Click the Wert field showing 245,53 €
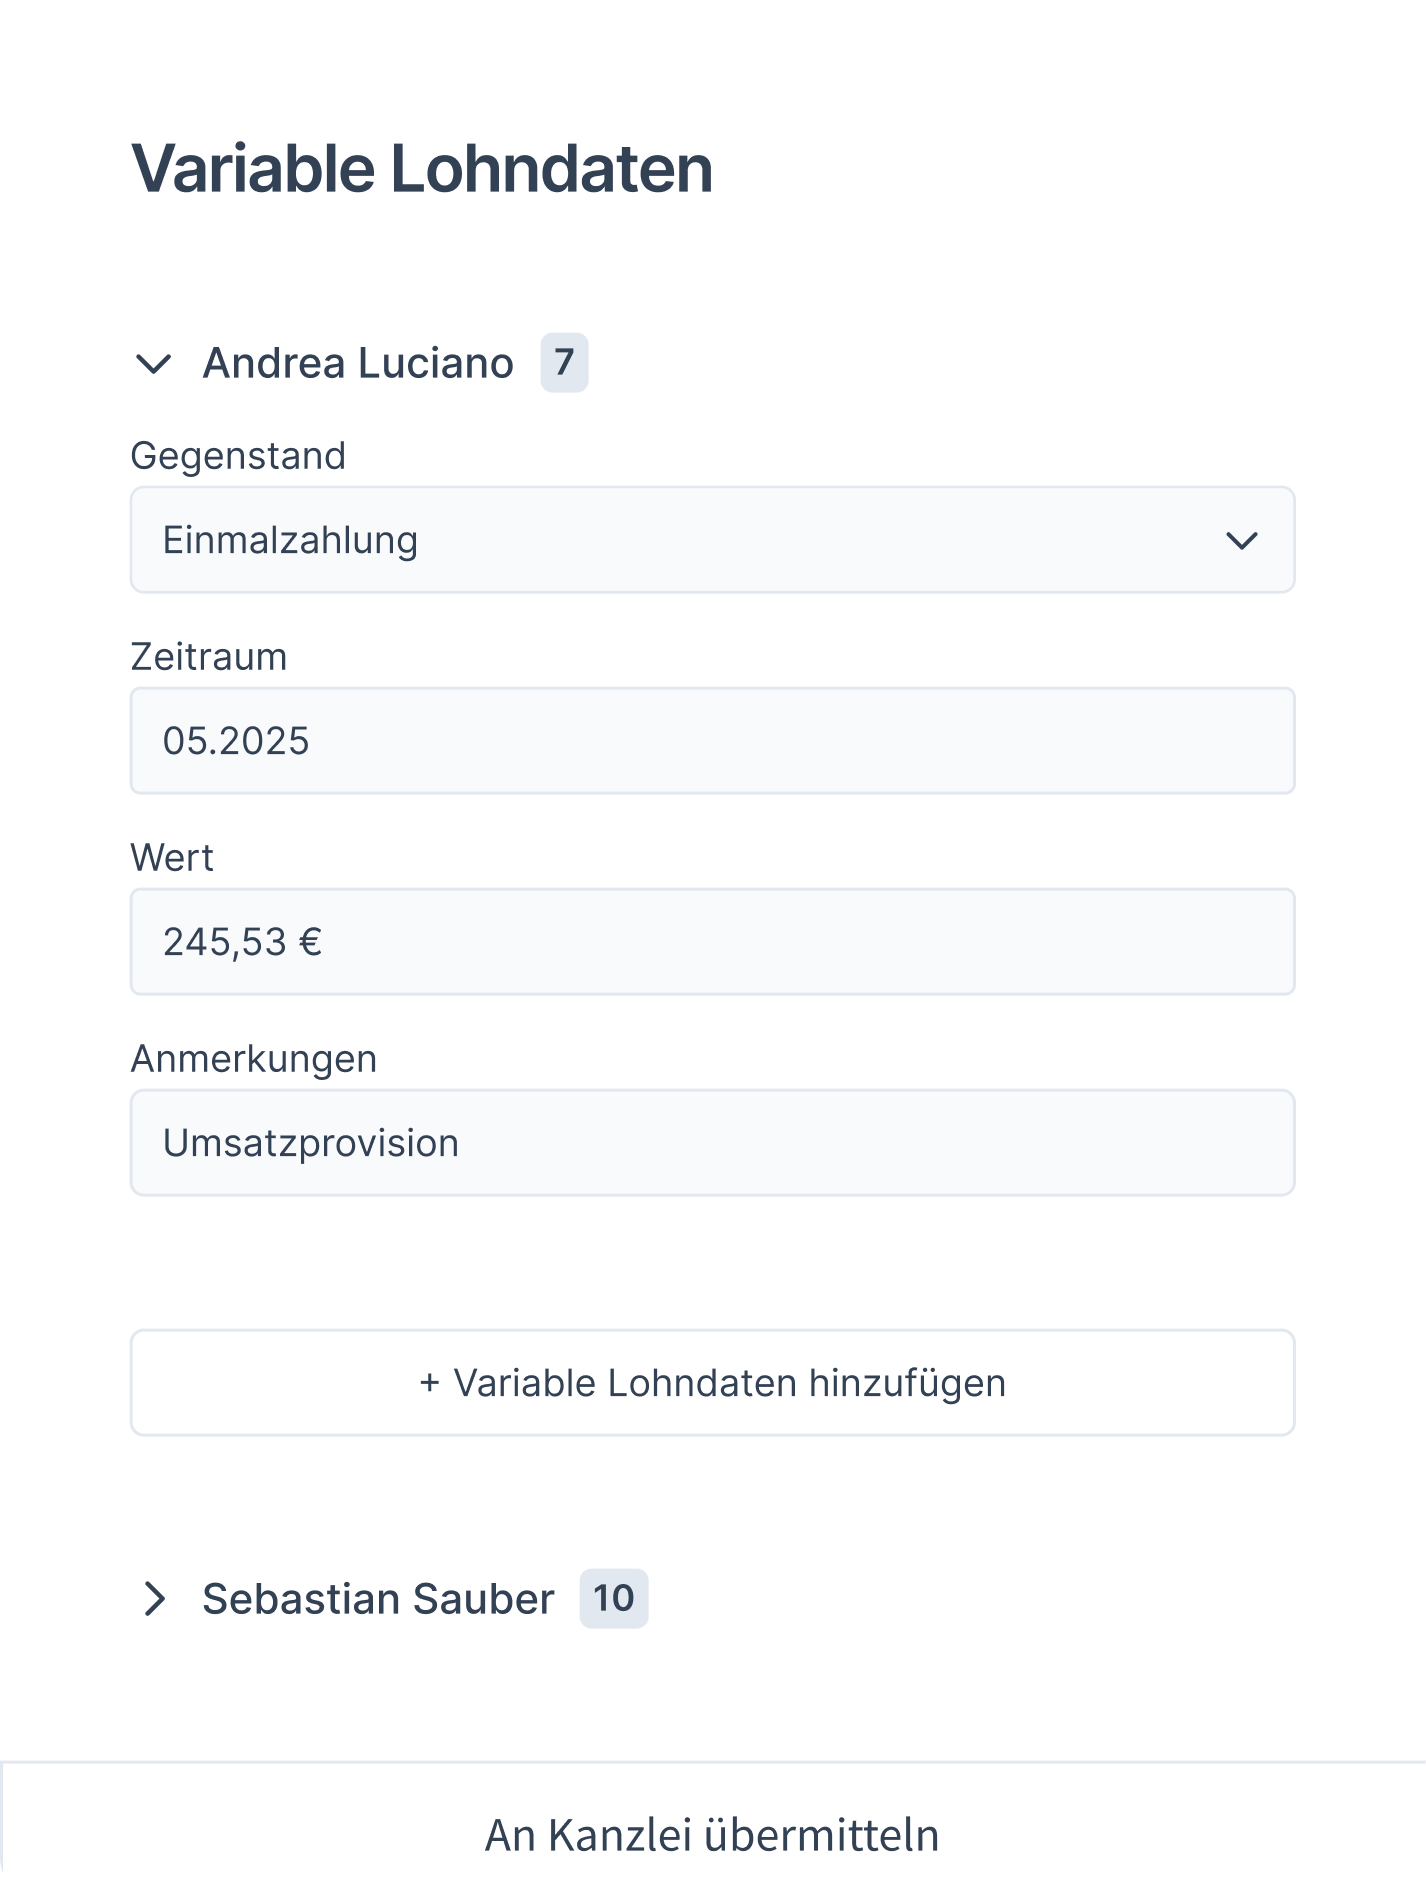The height and width of the screenshot is (1903, 1426). [712, 940]
